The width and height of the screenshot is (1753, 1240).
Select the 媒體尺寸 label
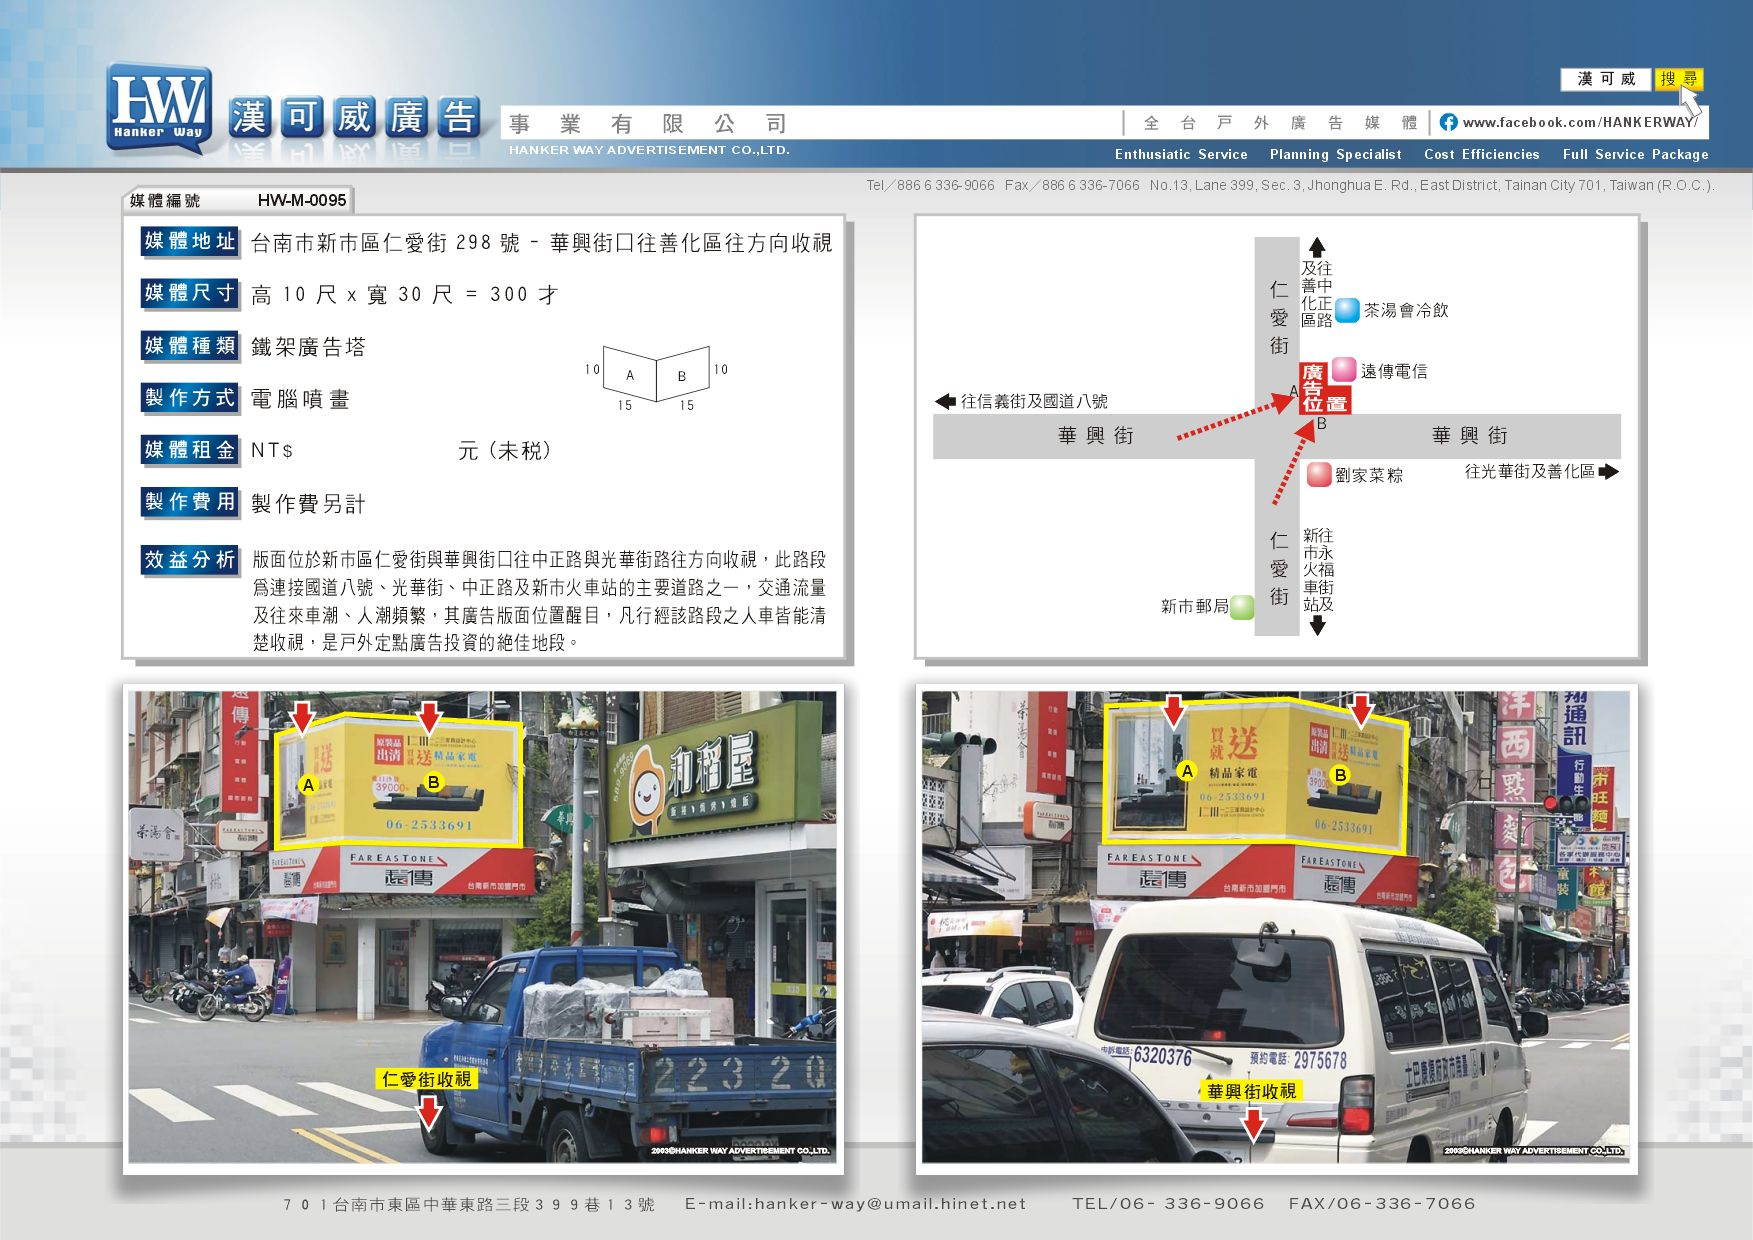click(x=190, y=293)
